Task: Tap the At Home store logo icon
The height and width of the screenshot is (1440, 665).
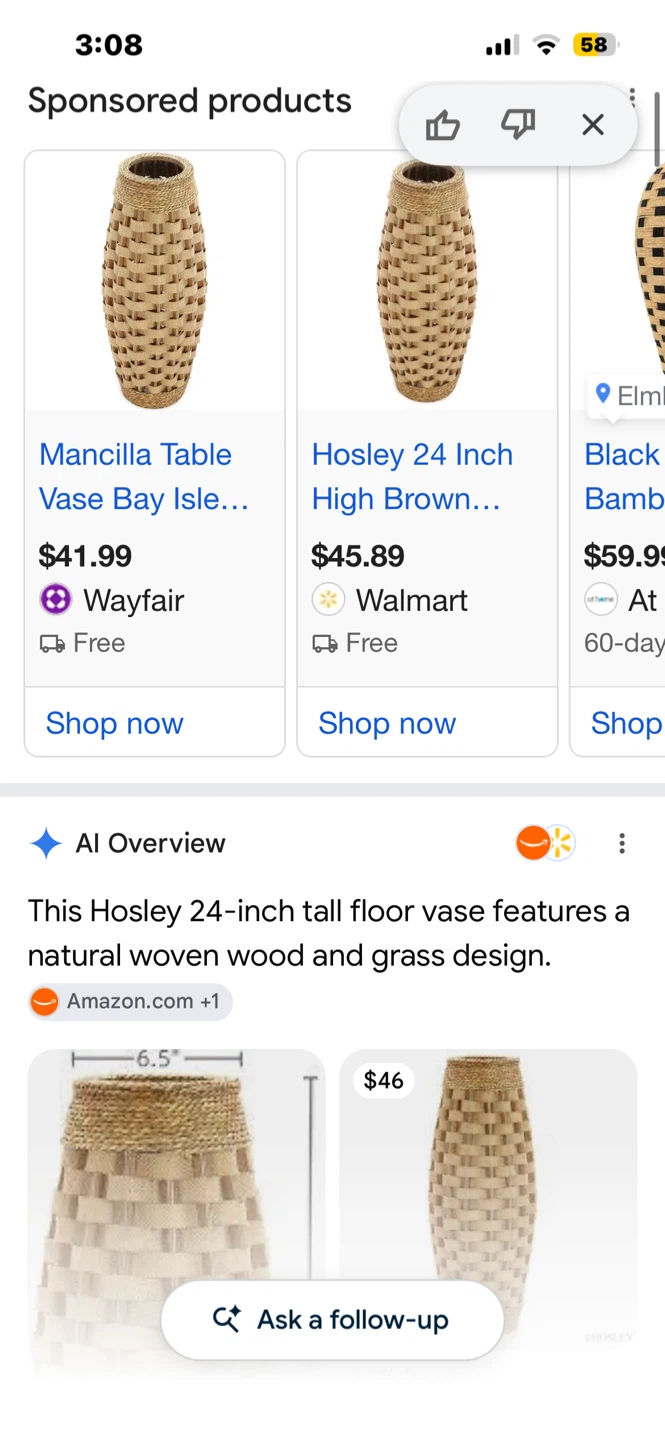Action: (x=601, y=600)
